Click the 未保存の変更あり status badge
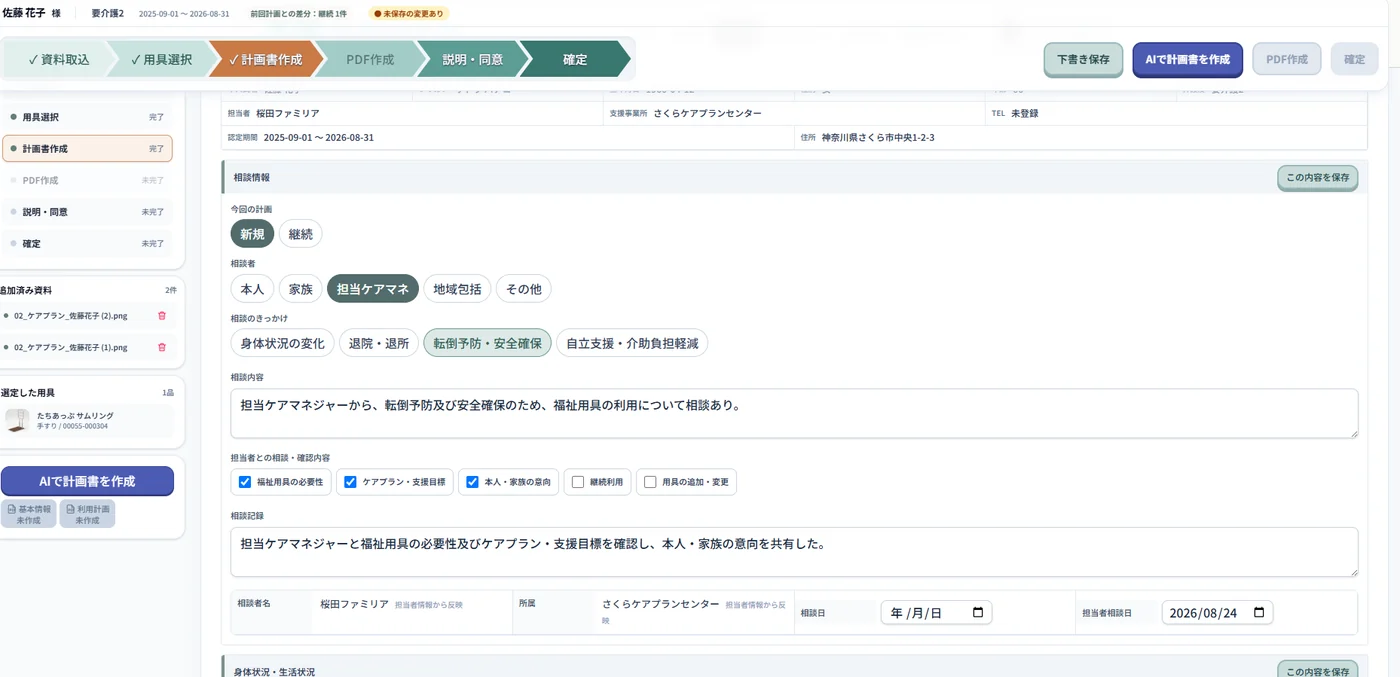The height and width of the screenshot is (677, 1400). click(409, 14)
